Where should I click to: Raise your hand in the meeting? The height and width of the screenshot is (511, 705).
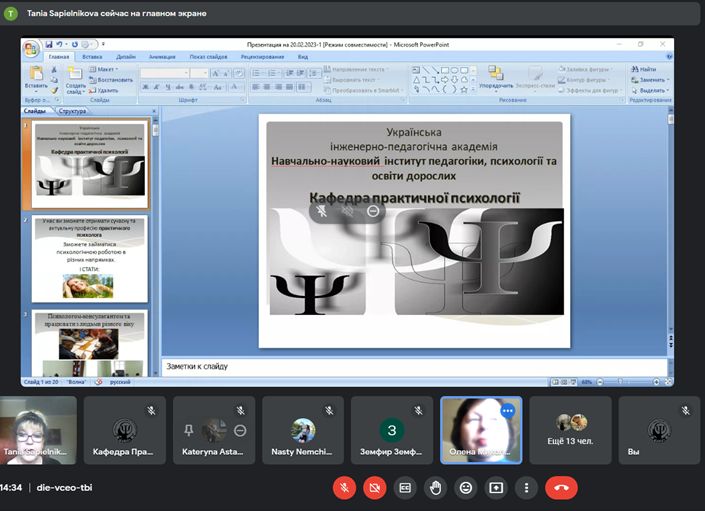[435, 488]
